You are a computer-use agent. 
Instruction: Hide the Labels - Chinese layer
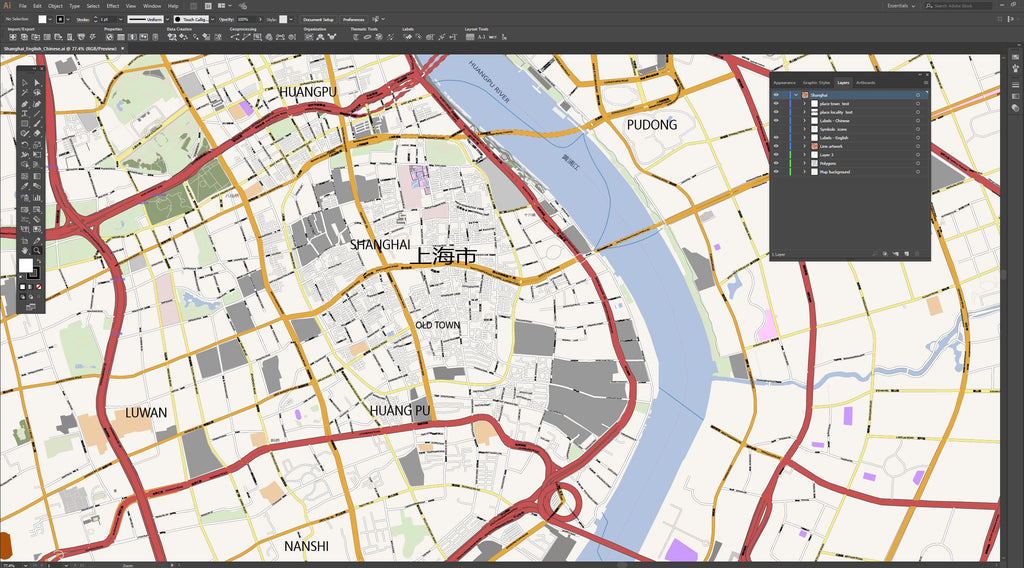775,121
